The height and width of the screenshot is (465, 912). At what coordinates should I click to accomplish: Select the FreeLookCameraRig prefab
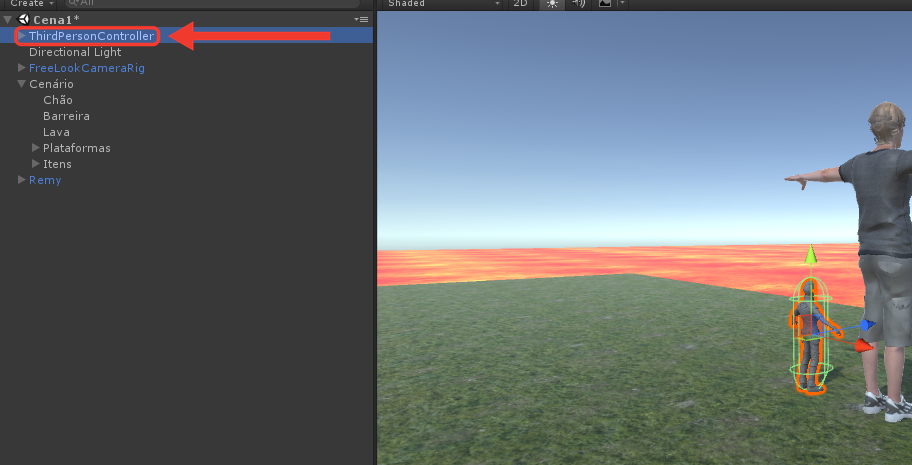coord(87,68)
